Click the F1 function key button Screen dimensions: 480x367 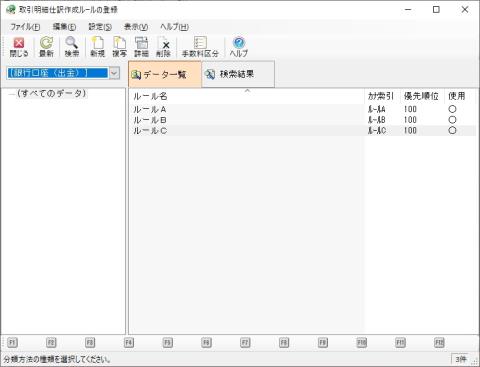coord(12,343)
